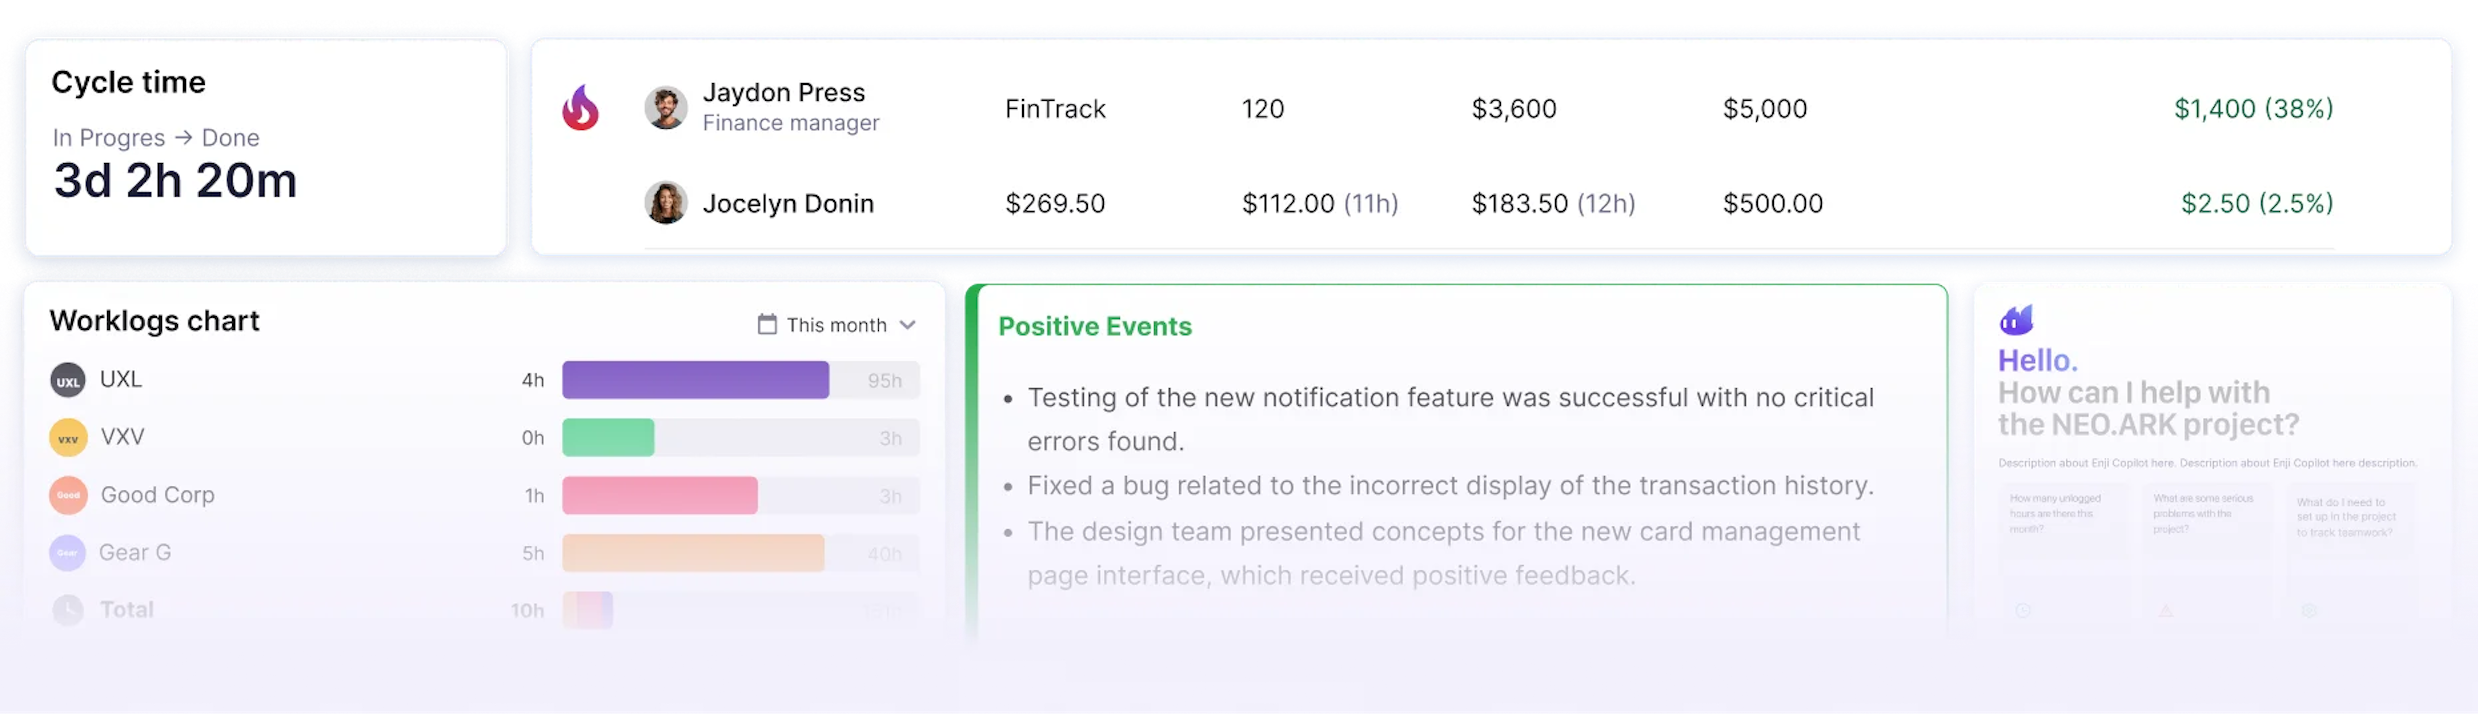Click the purple Copilot logo above Hello
2478x714 pixels.
click(2016, 320)
